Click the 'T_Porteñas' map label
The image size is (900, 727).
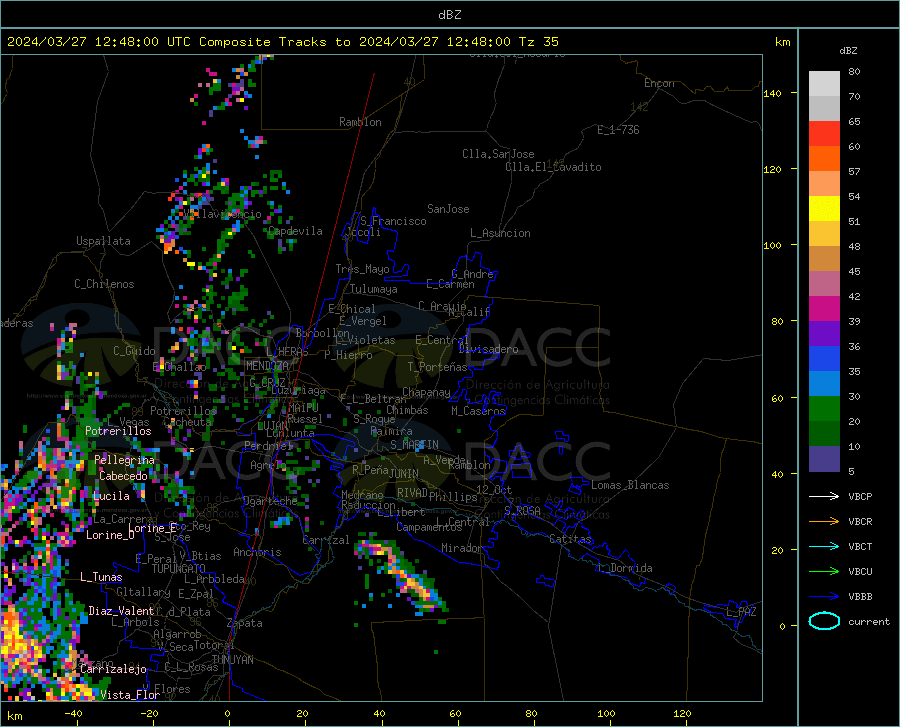tap(437, 367)
